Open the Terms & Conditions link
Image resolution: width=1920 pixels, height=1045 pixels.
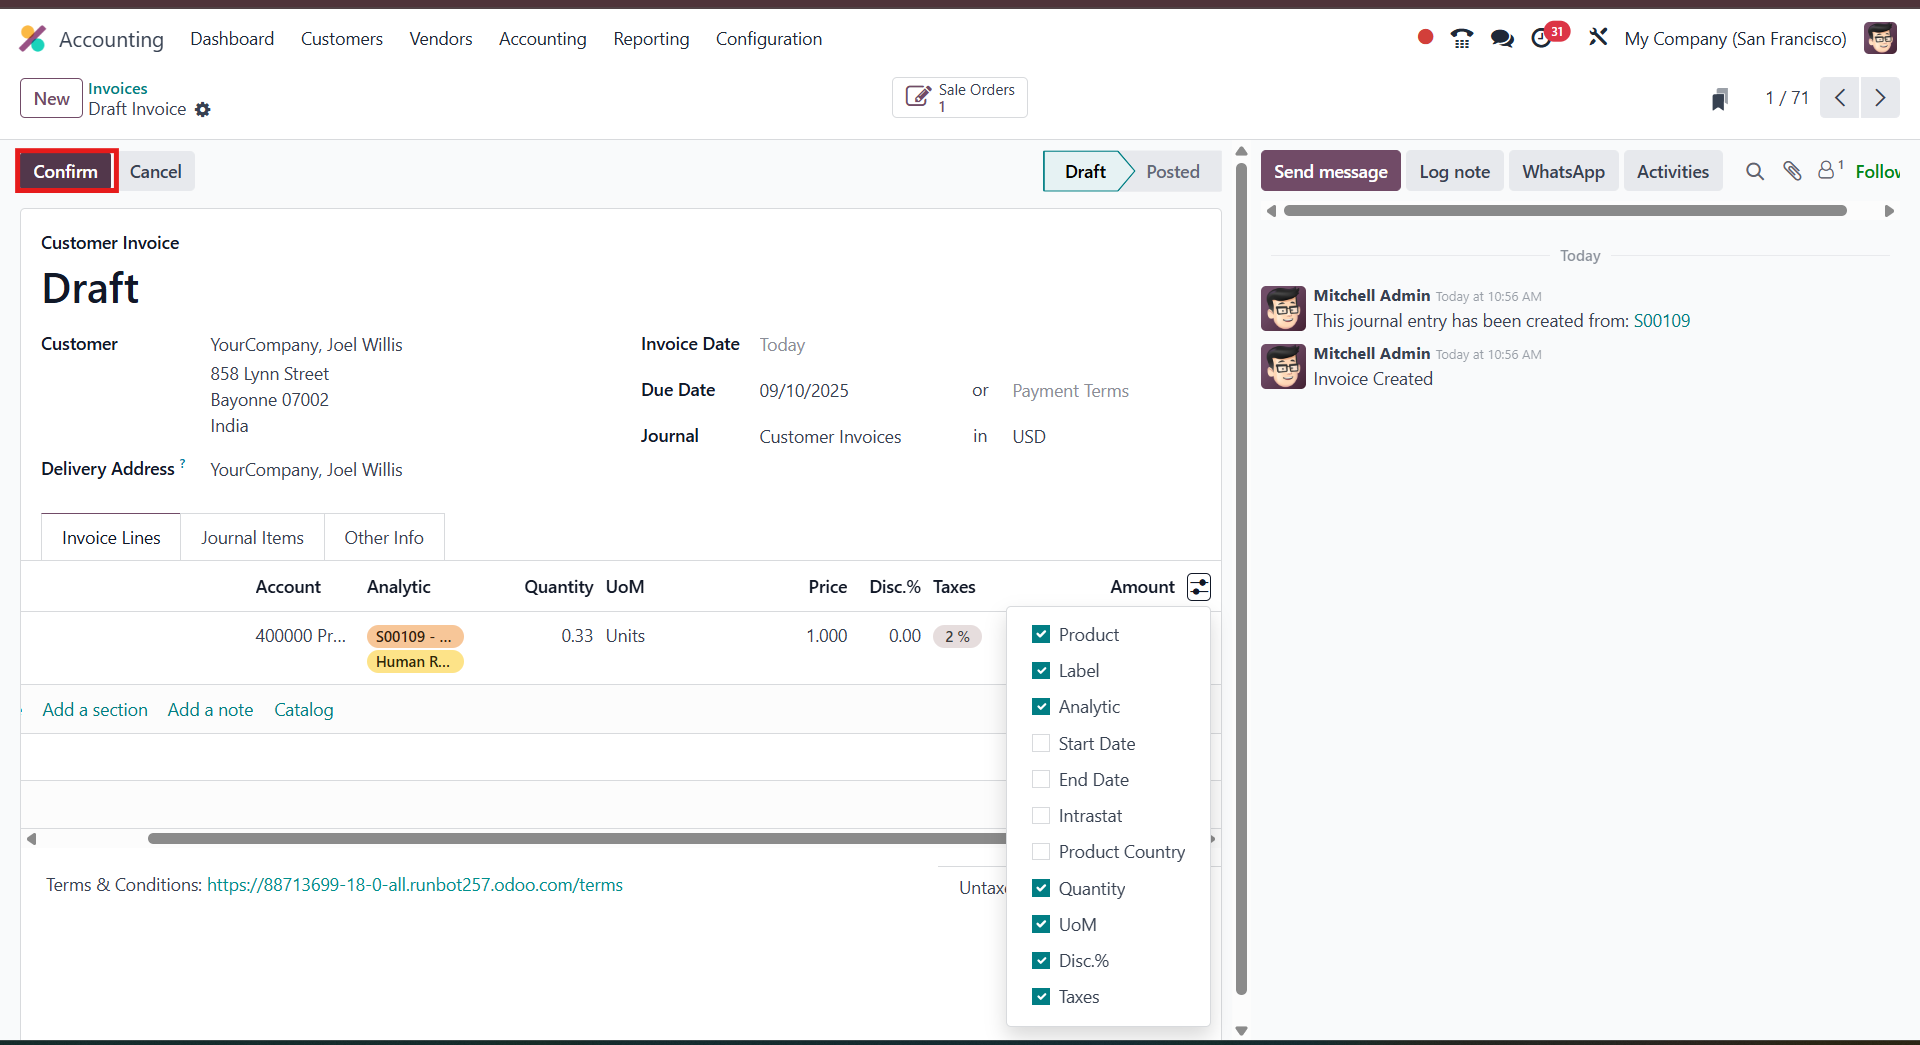coord(415,884)
